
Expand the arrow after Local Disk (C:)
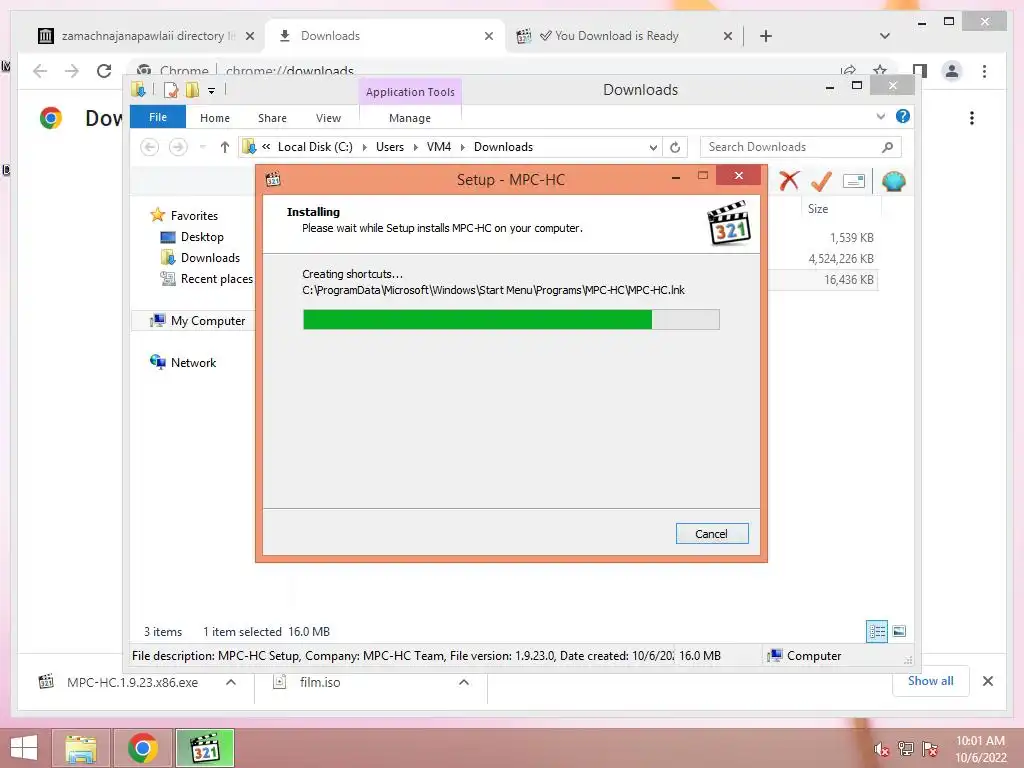coord(364,148)
